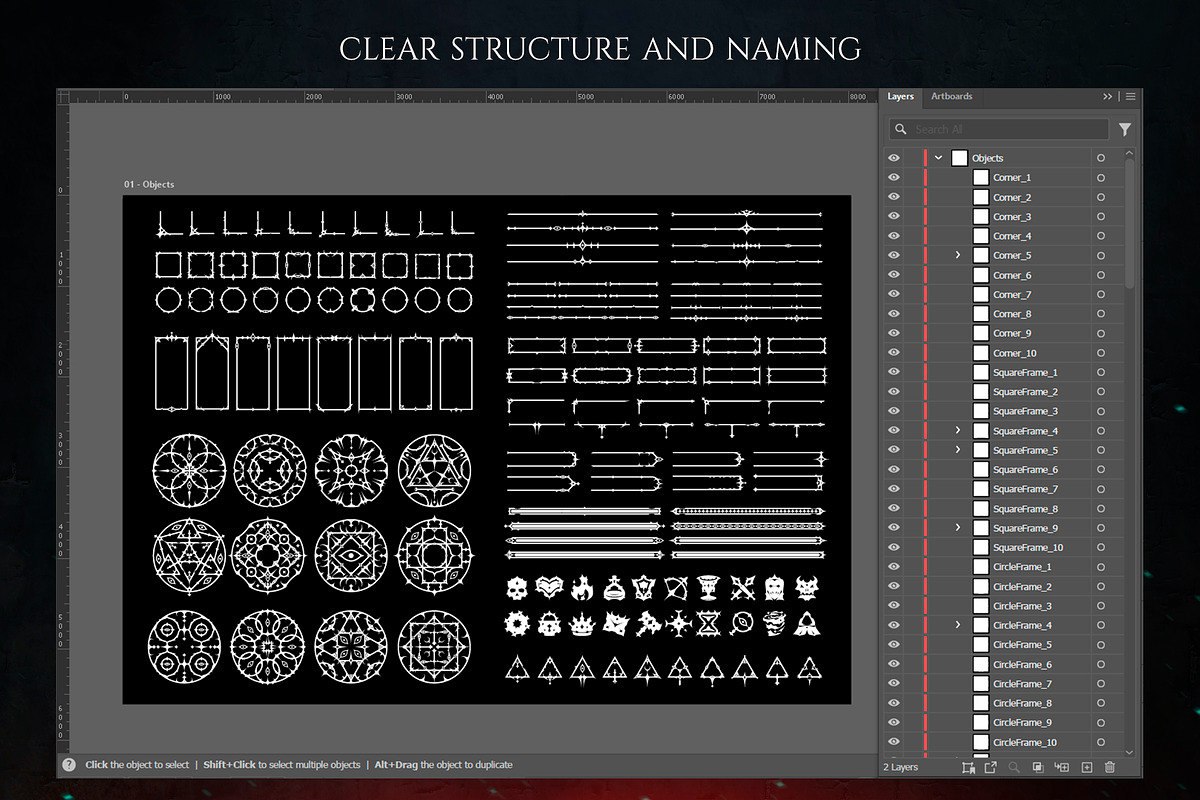1200x800 pixels.
Task: Expand the CircleFrame_4 group
Action: (958, 625)
